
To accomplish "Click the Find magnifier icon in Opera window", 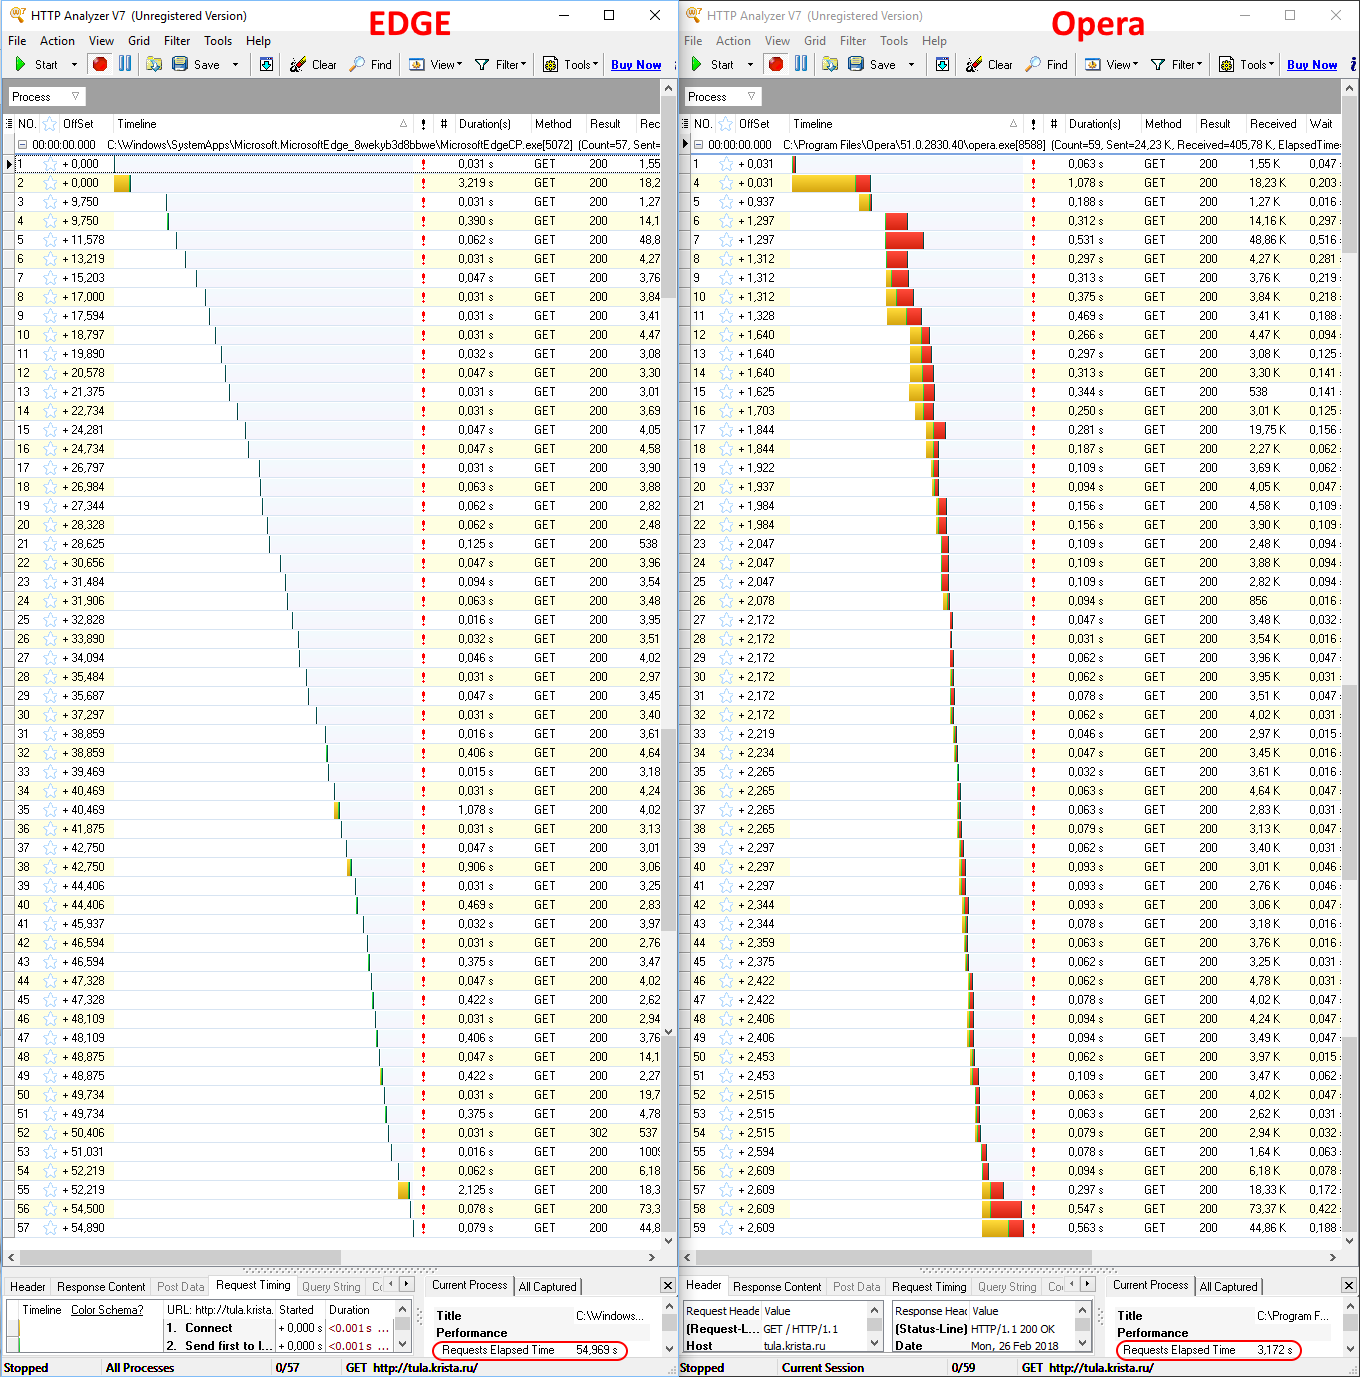I will tap(1033, 64).
